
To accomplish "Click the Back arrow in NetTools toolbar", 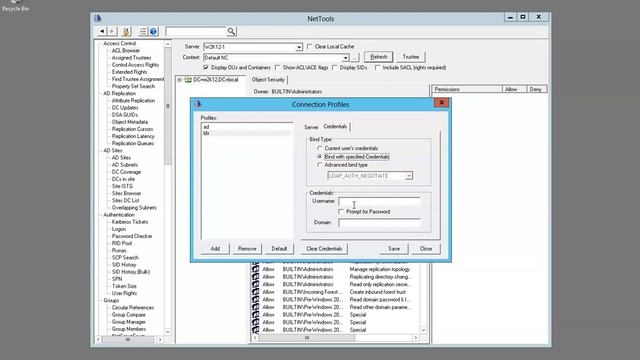I will [x=102, y=31].
